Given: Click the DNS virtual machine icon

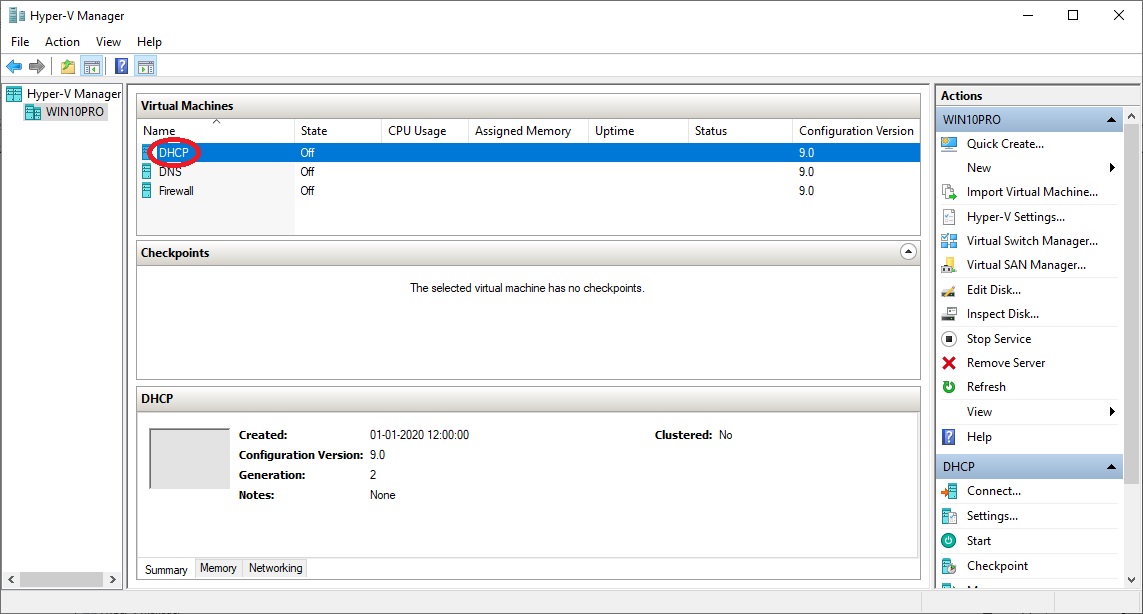Looking at the screenshot, I should click(147, 172).
